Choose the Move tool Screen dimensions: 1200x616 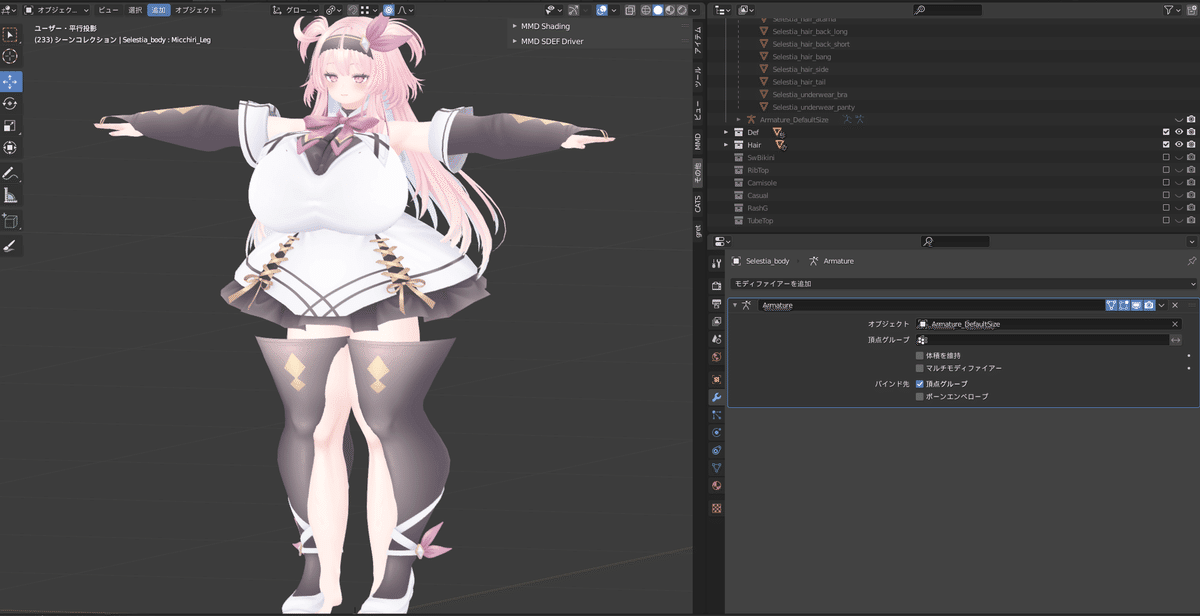11,81
